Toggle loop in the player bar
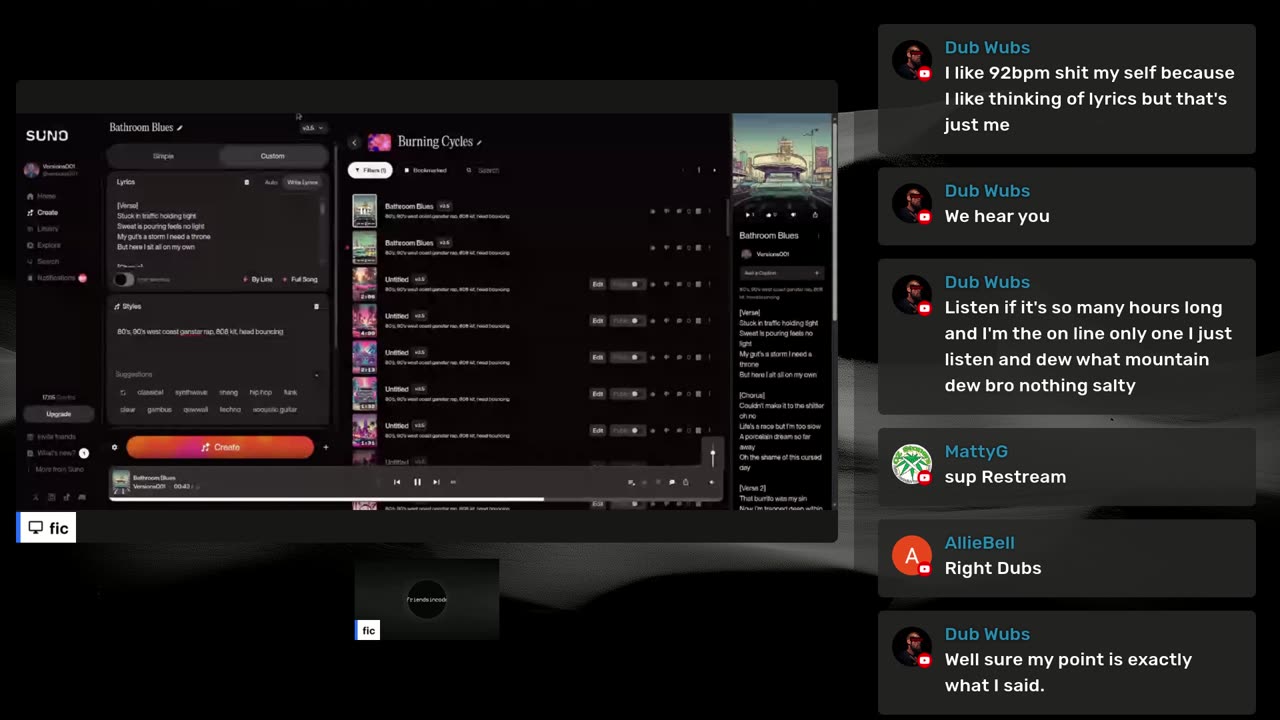The image size is (1280, 720). (453, 482)
